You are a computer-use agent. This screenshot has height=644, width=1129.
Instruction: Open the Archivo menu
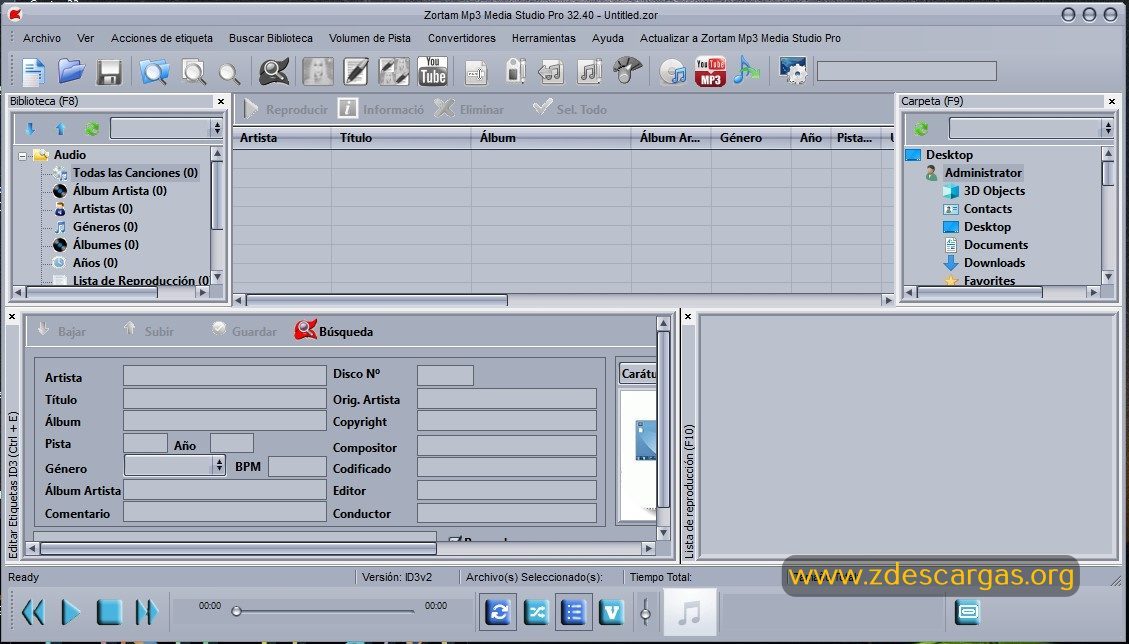(x=42, y=38)
